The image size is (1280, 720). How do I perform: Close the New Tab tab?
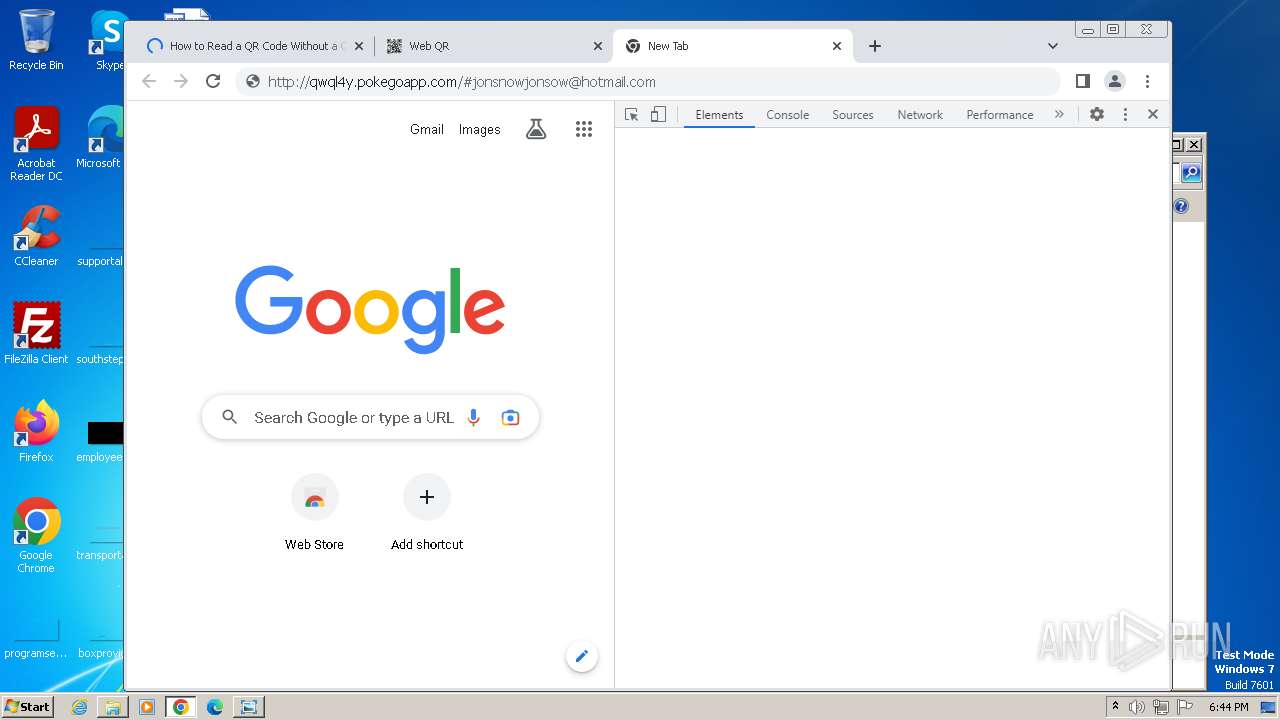[837, 46]
